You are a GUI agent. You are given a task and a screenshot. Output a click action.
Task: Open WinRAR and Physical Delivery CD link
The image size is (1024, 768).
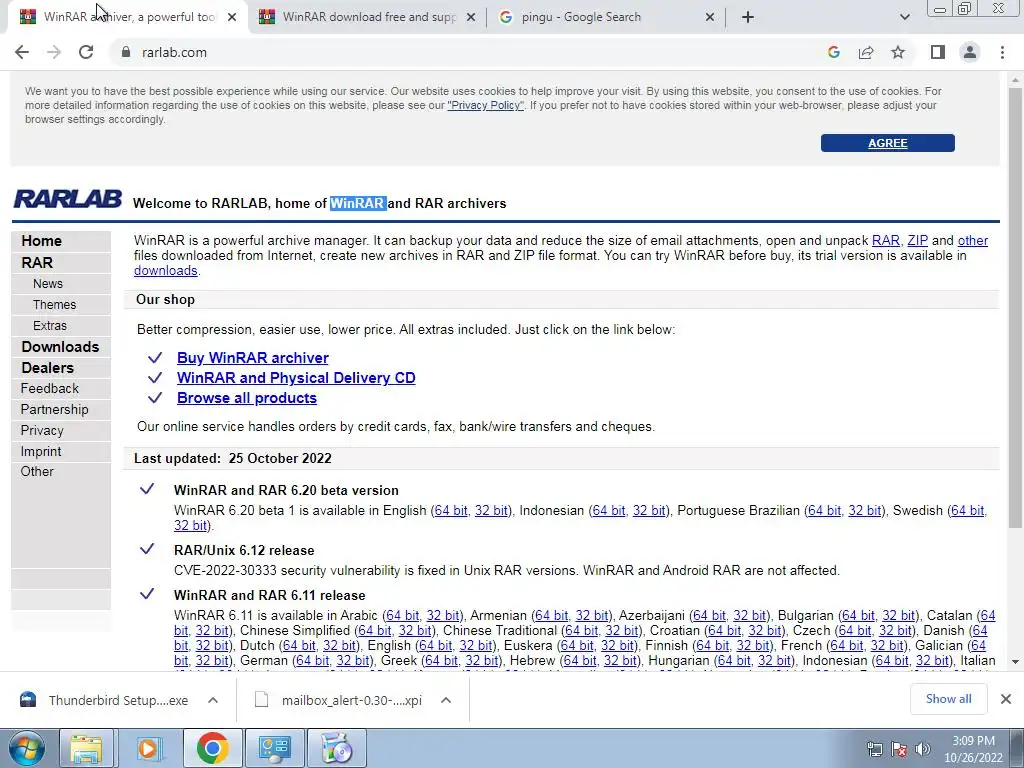click(296, 378)
